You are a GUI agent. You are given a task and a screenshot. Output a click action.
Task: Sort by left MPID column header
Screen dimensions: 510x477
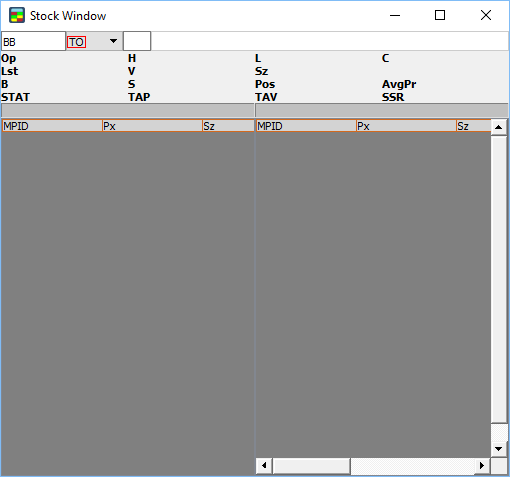[52, 126]
